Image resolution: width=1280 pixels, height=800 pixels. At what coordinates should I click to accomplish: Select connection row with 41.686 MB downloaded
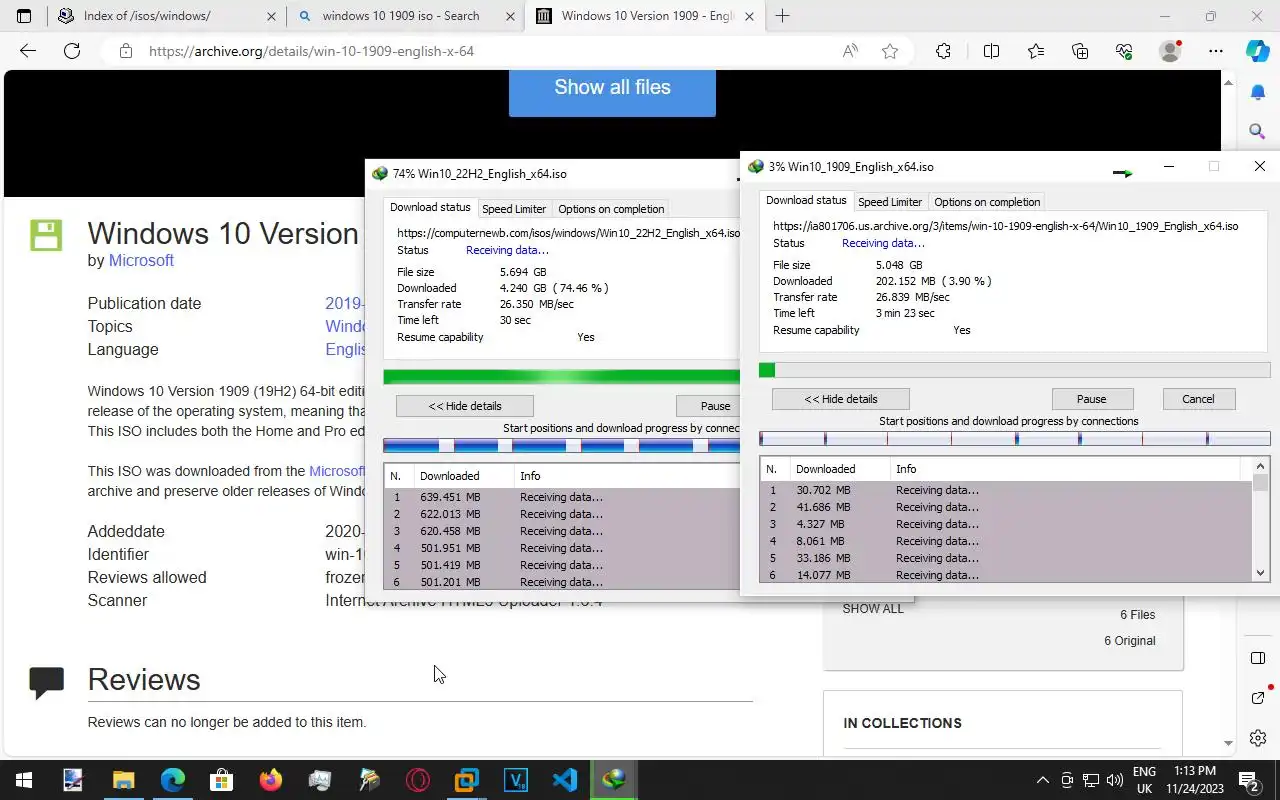(1006, 507)
